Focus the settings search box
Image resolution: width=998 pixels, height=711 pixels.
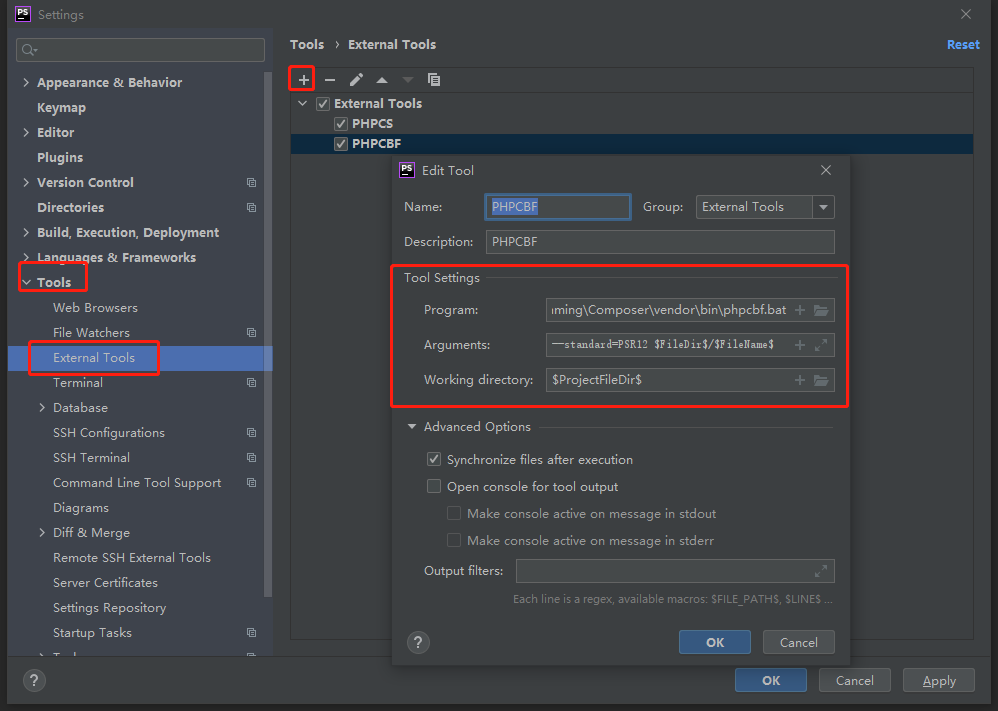[x=141, y=50]
